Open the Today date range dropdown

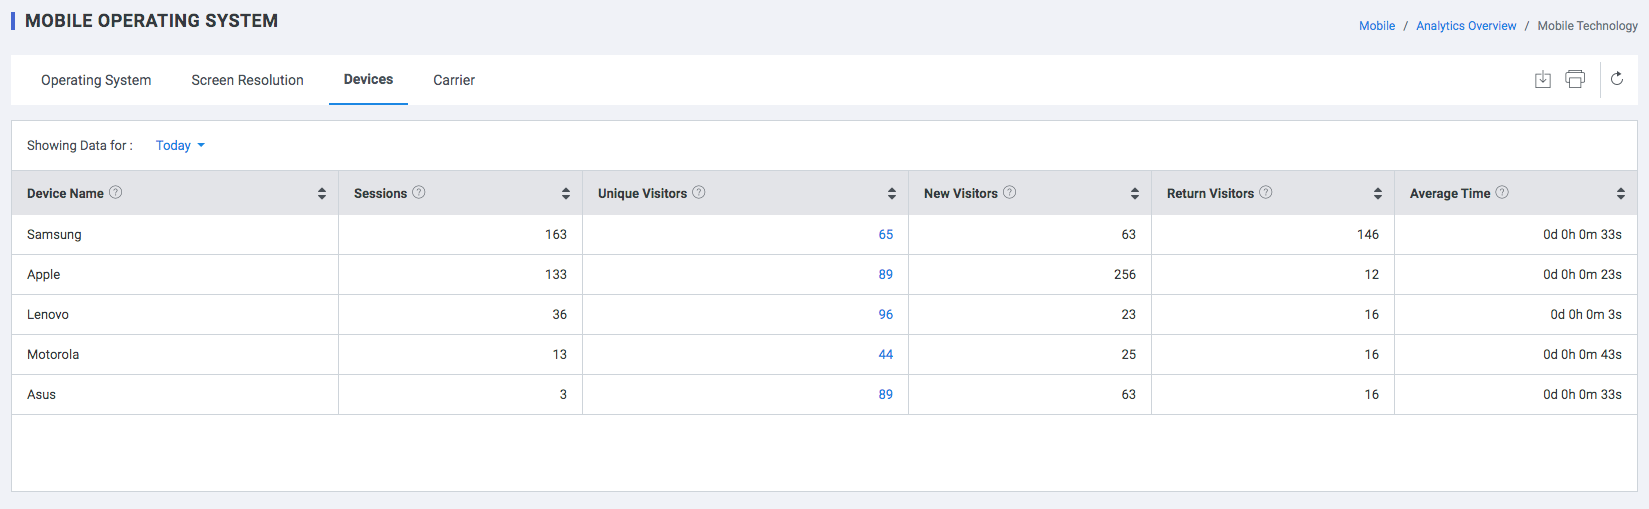180,145
